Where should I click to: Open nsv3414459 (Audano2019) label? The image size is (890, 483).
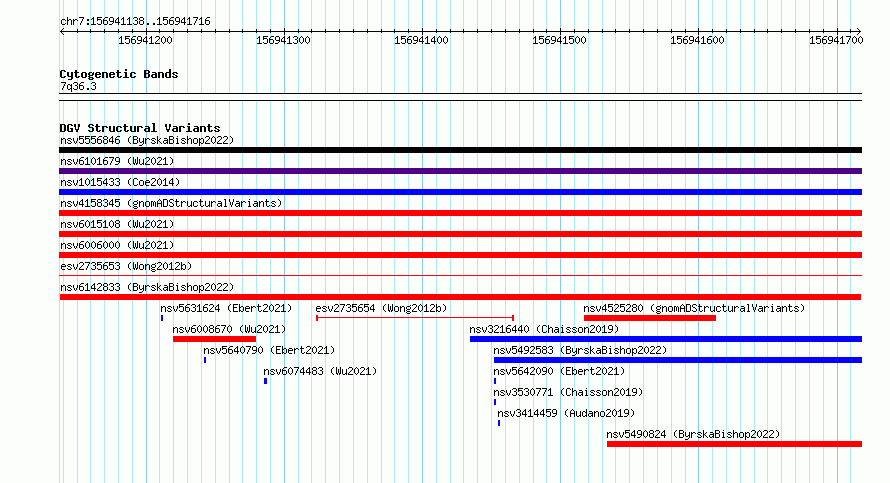[x=566, y=413]
